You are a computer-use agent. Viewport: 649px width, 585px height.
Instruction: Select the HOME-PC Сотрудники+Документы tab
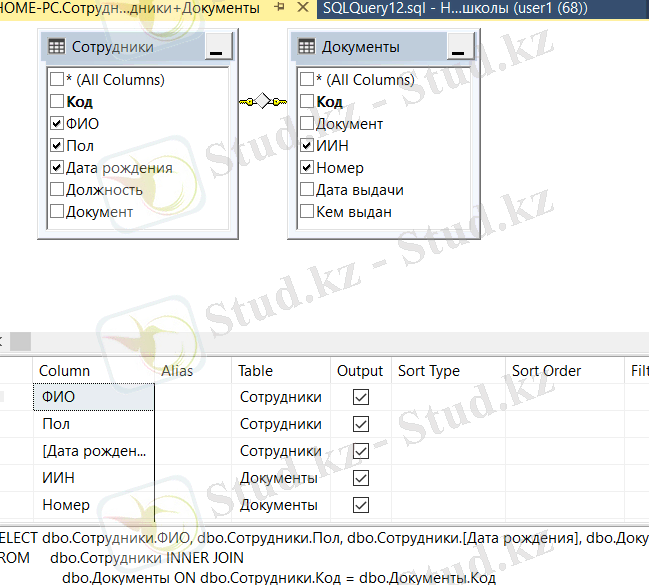pos(130,8)
